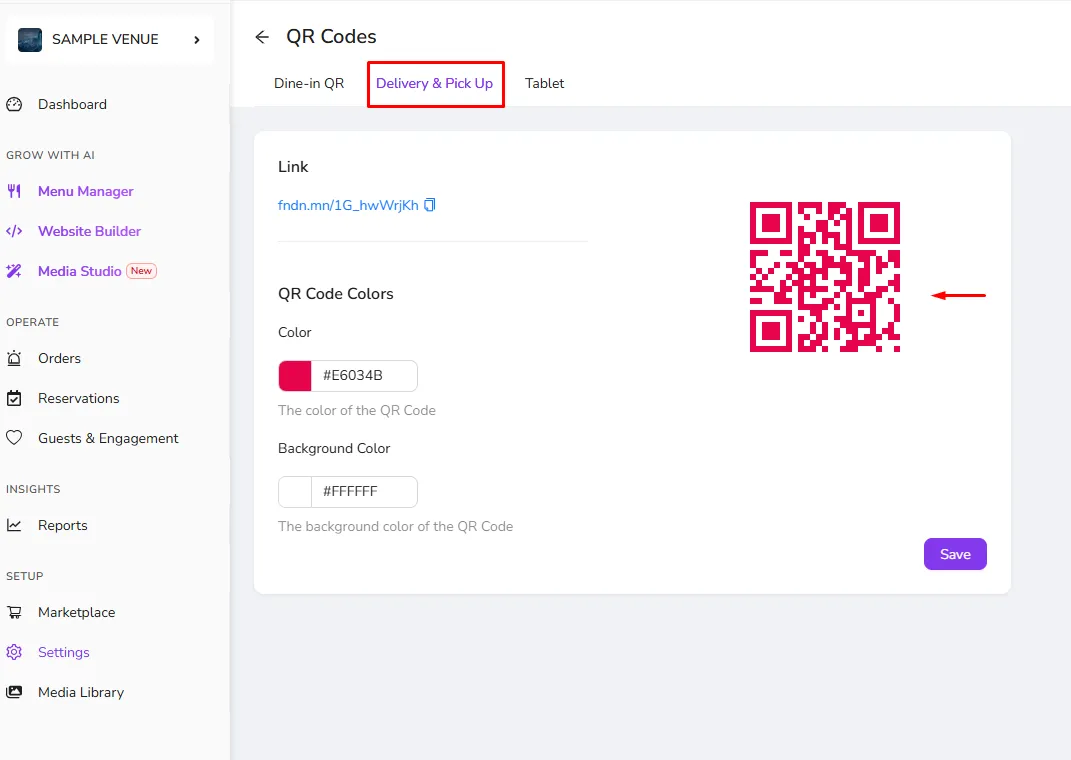The image size is (1071, 760).
Task: Click the Media Studio magic wand icon
Action: 14,271
